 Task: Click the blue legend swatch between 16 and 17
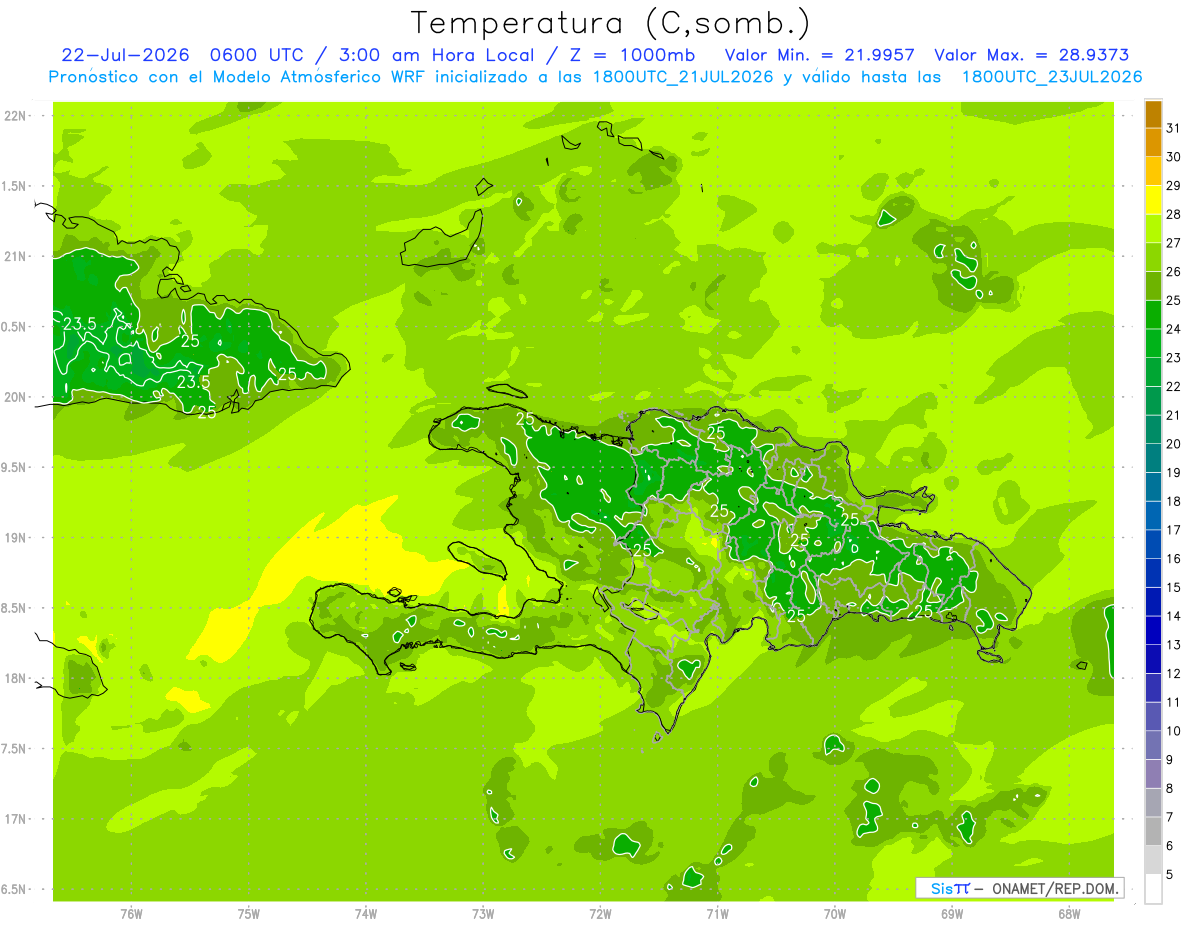[1153, 545]
